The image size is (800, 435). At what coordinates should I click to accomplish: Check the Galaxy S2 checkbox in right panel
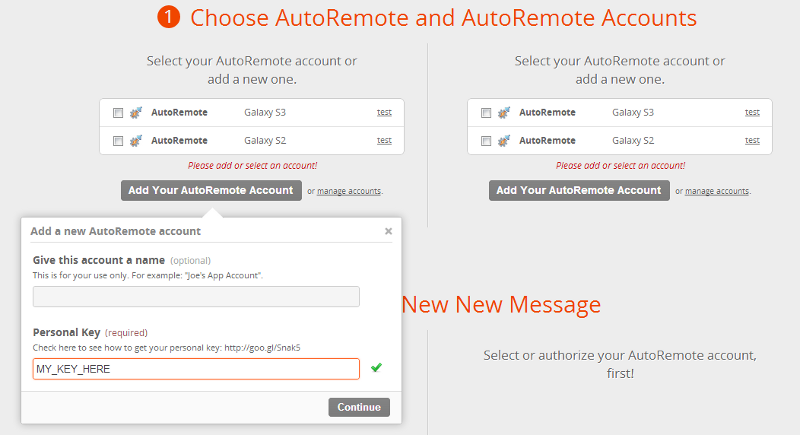pos(486,141)
